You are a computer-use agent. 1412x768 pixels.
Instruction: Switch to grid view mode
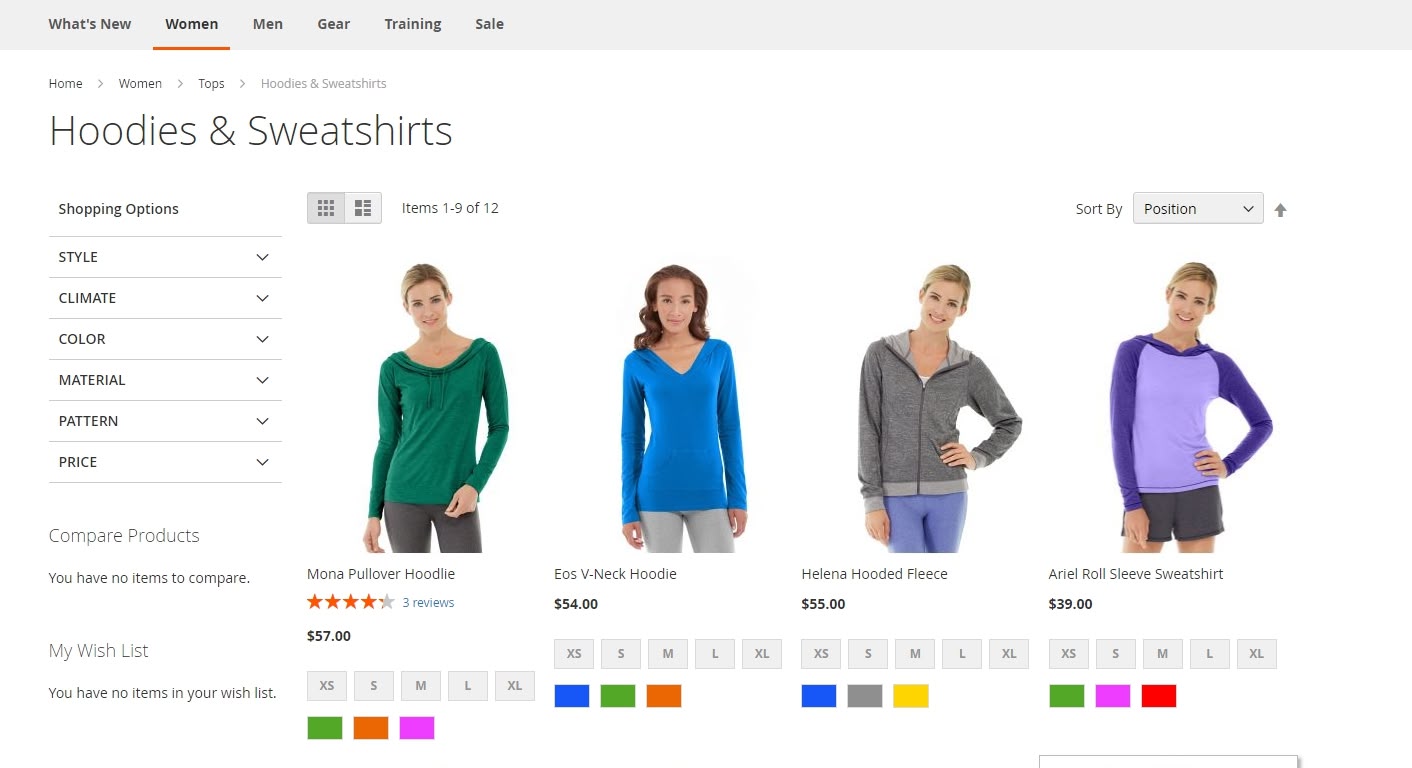[x=326, y=208]
